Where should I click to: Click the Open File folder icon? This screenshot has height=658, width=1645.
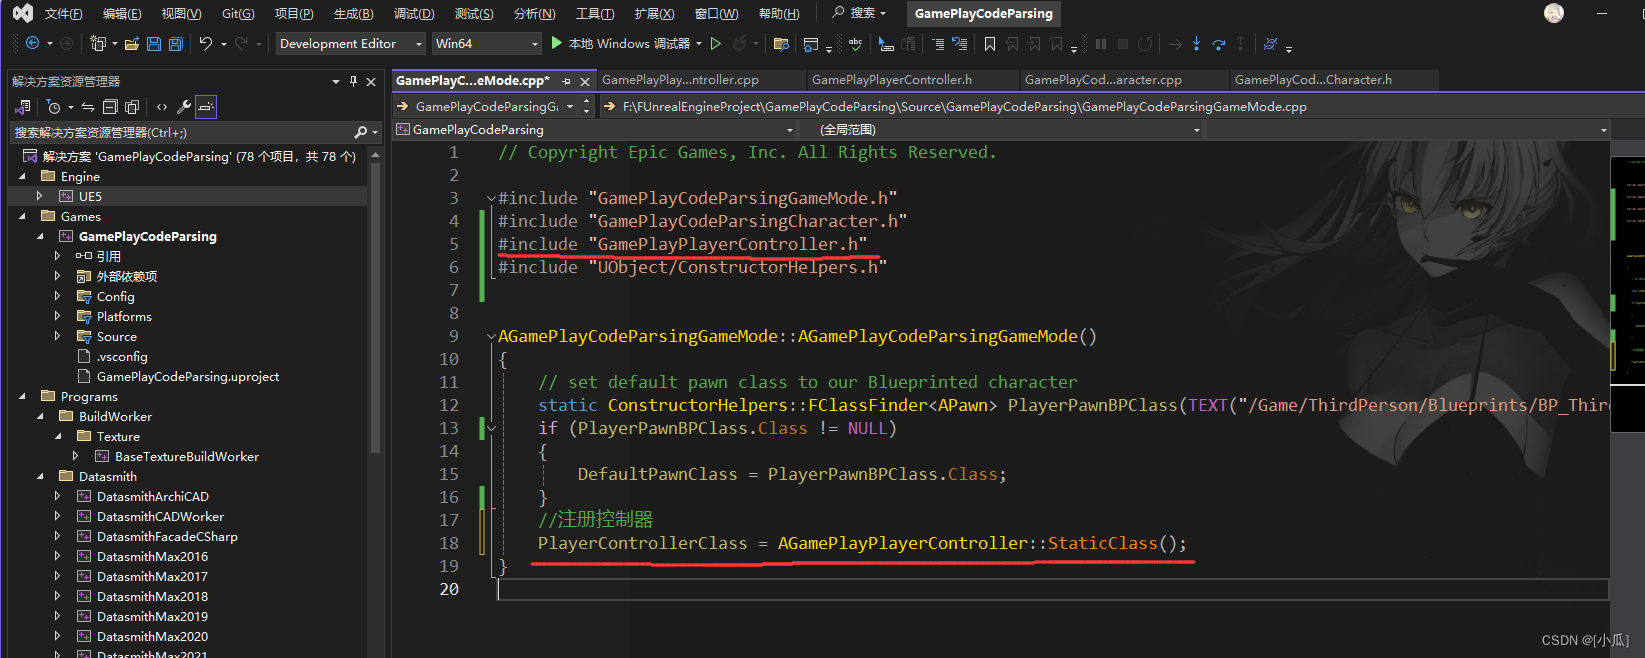pyautogui.click(x=133, y=44)
